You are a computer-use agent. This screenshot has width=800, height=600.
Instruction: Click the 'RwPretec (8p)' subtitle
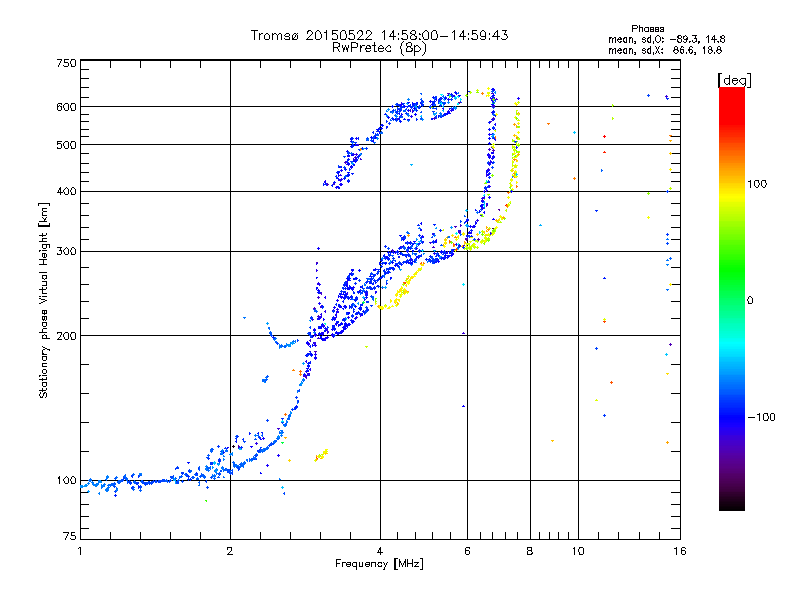point(379,48)
